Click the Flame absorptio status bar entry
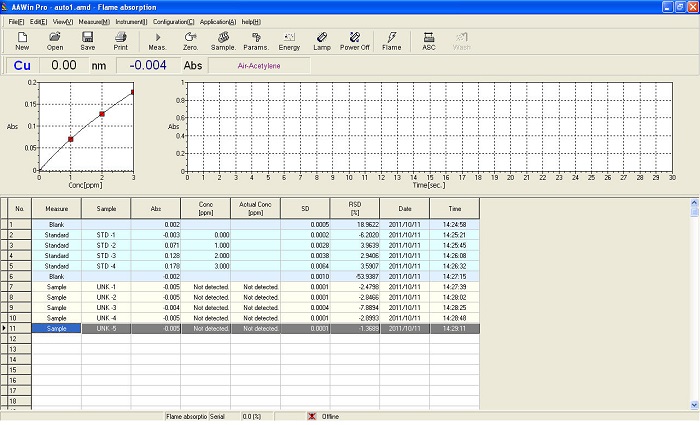The height and width of the screenshot is (425, 700). [x=186, y=416]
